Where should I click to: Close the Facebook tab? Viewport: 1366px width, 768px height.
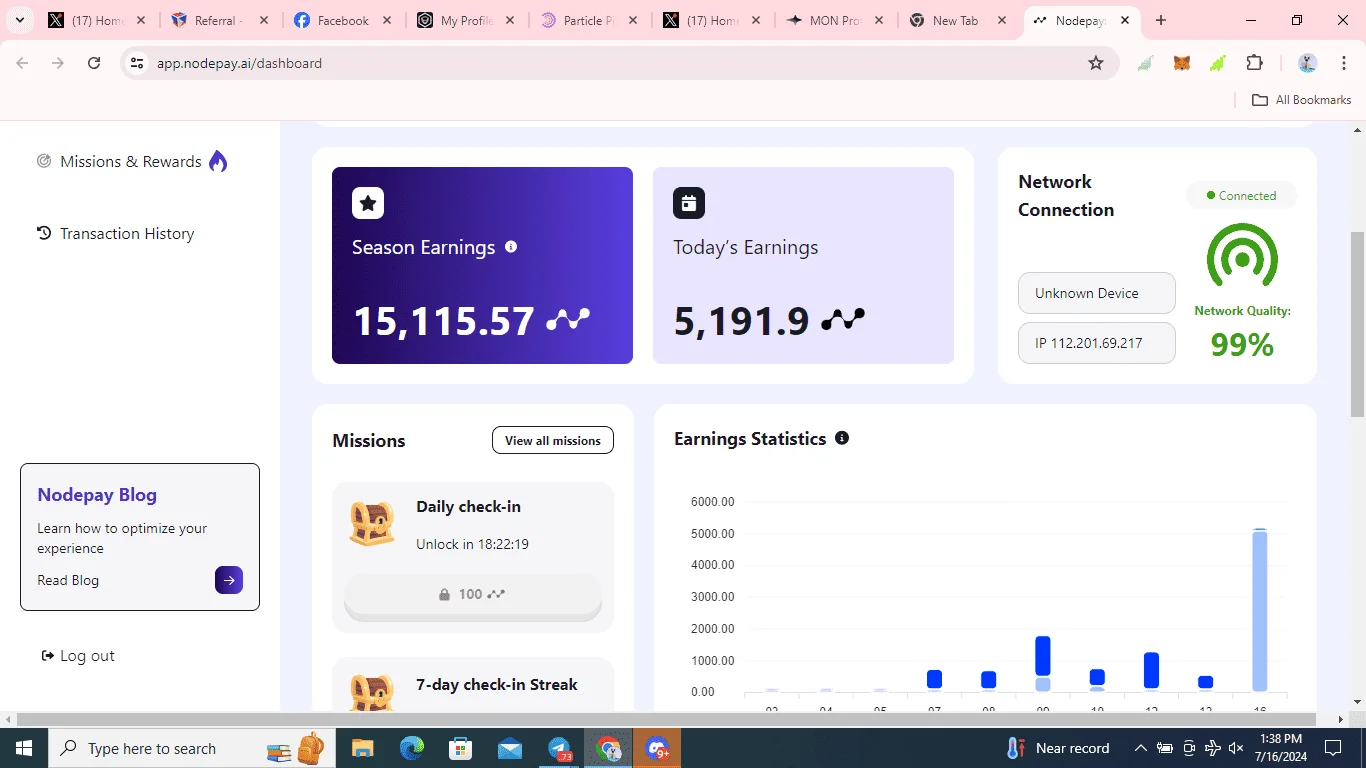pos(387,20)
